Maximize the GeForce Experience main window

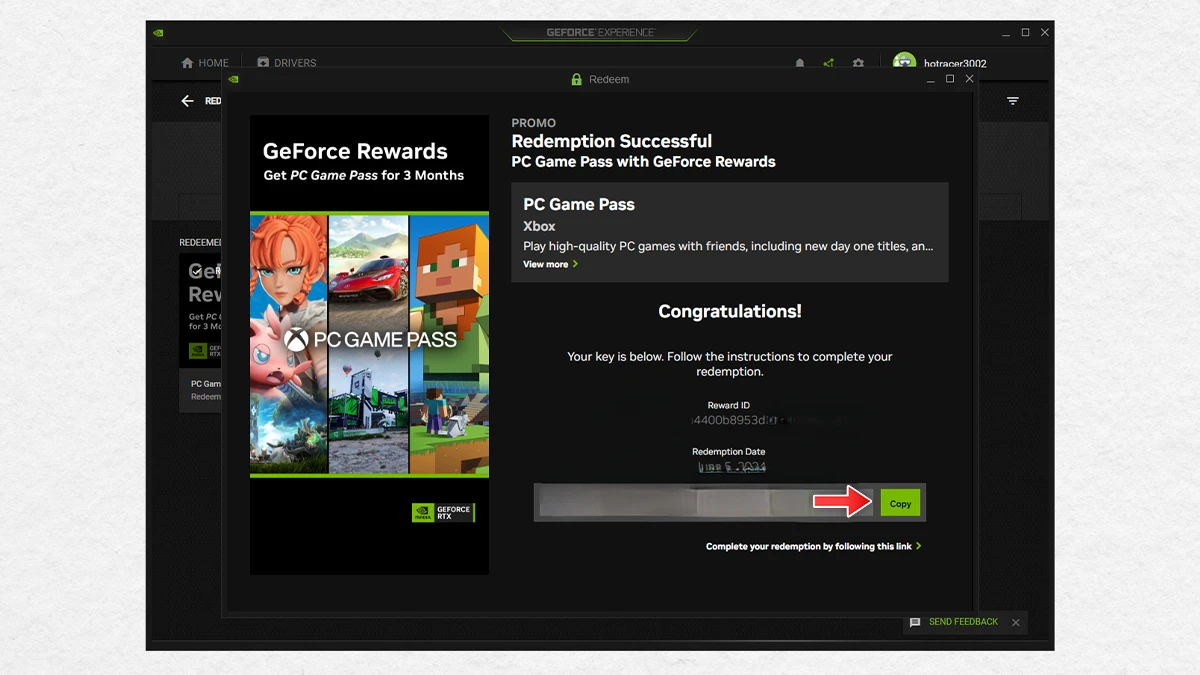pyautogui.click(x=1025, y=33)
